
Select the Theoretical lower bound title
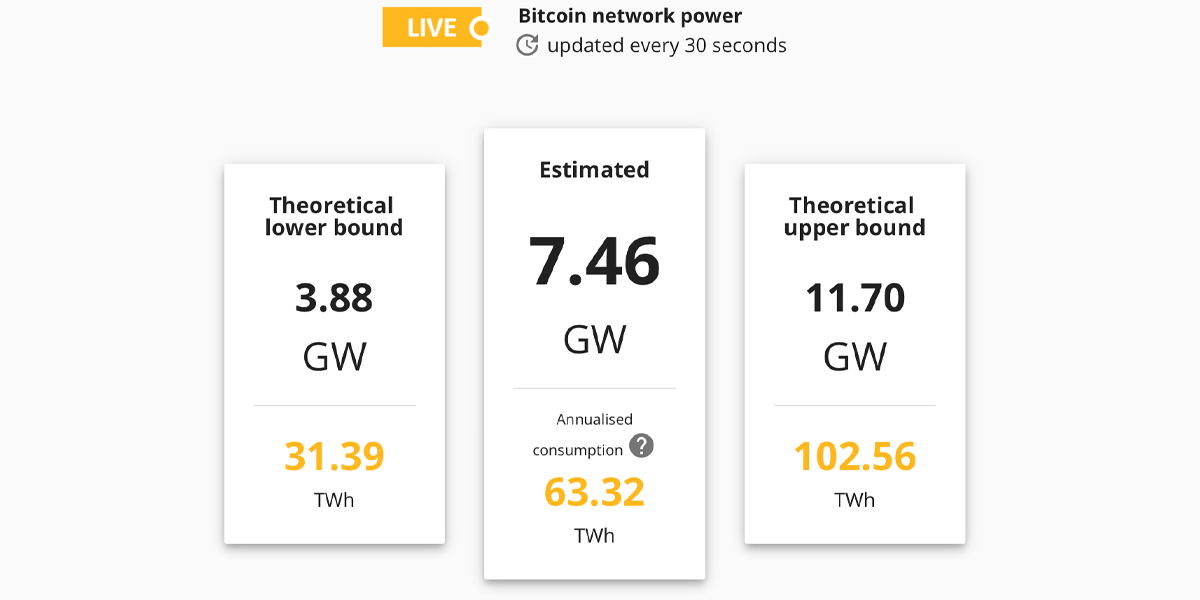pos(334,217)
